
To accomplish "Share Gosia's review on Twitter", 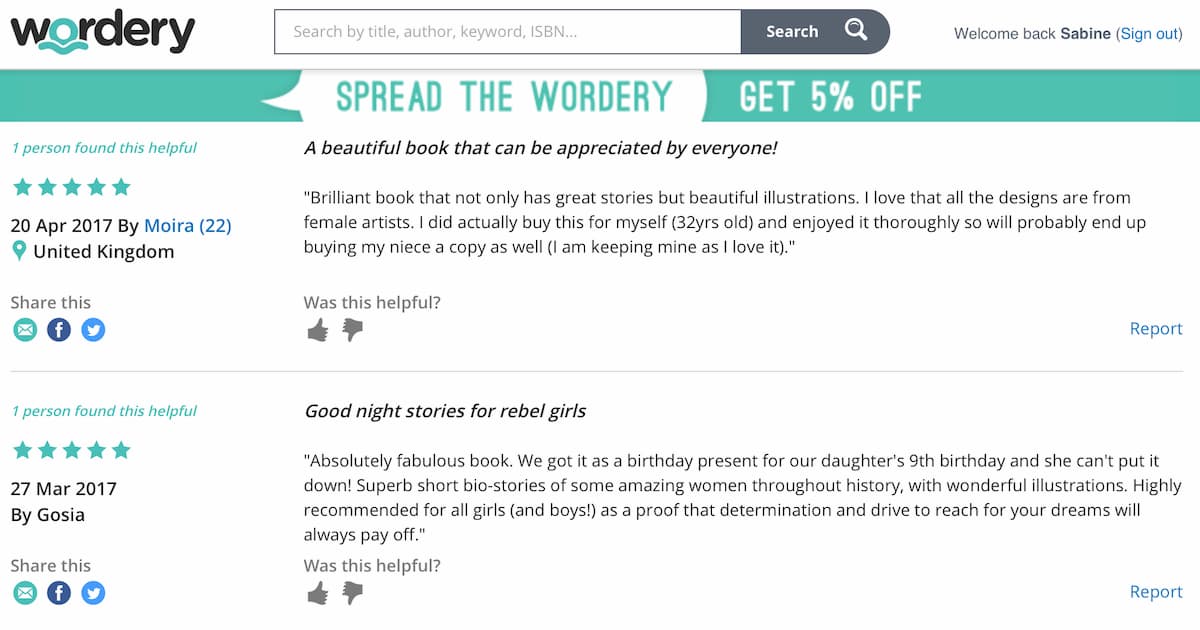I will (93, 593).
